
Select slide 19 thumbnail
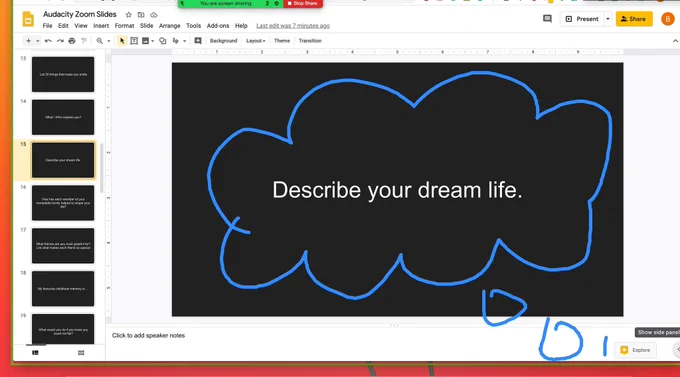(63, 329)
